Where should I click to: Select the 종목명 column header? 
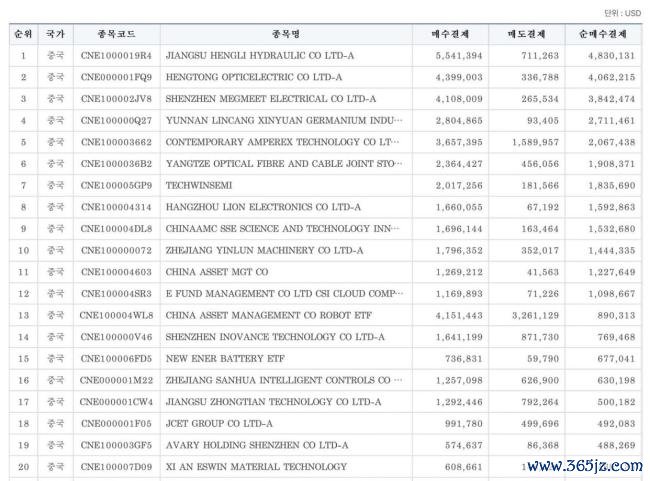(x=286, y=34)
